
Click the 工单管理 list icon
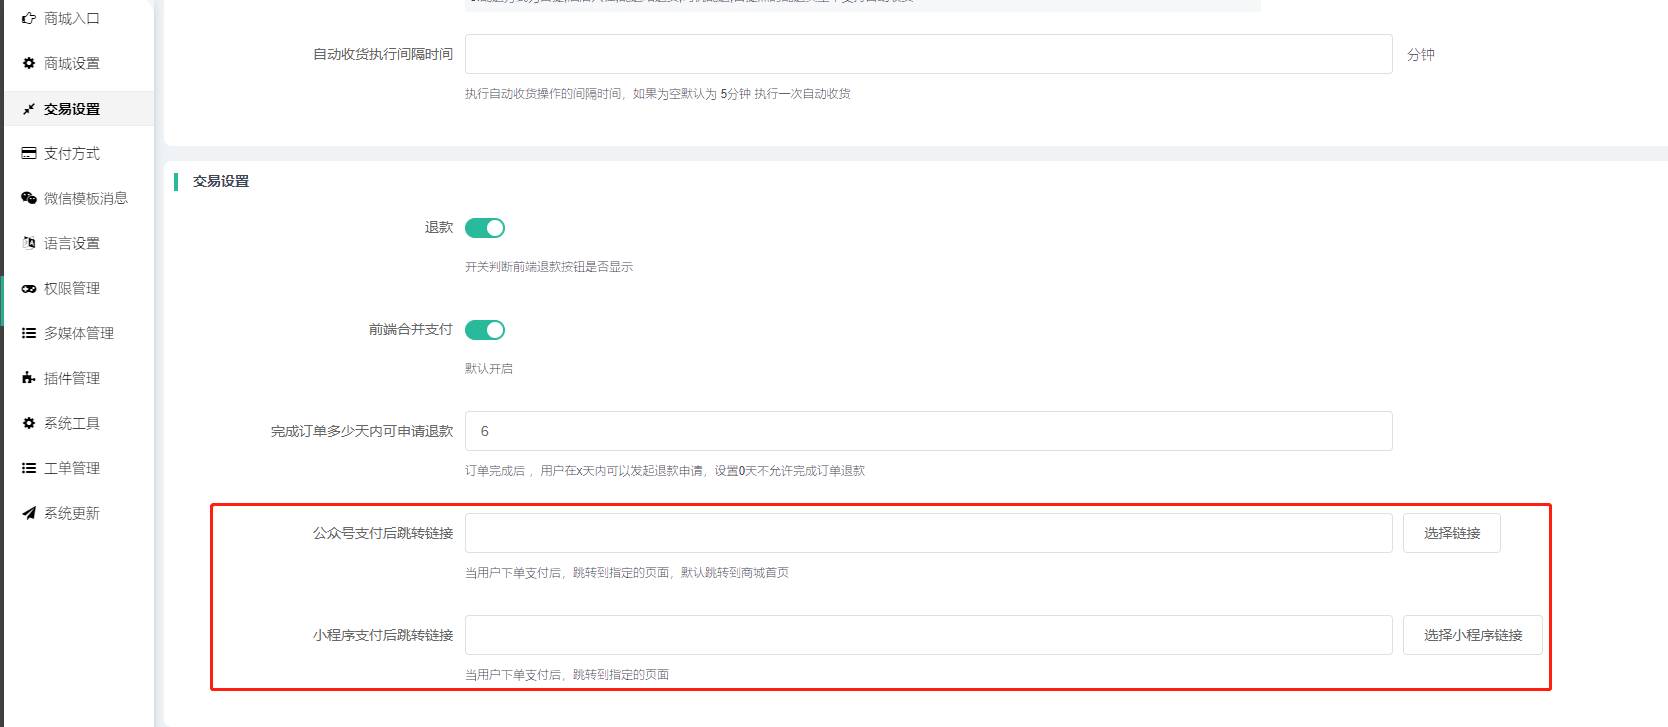coord(29,468)
